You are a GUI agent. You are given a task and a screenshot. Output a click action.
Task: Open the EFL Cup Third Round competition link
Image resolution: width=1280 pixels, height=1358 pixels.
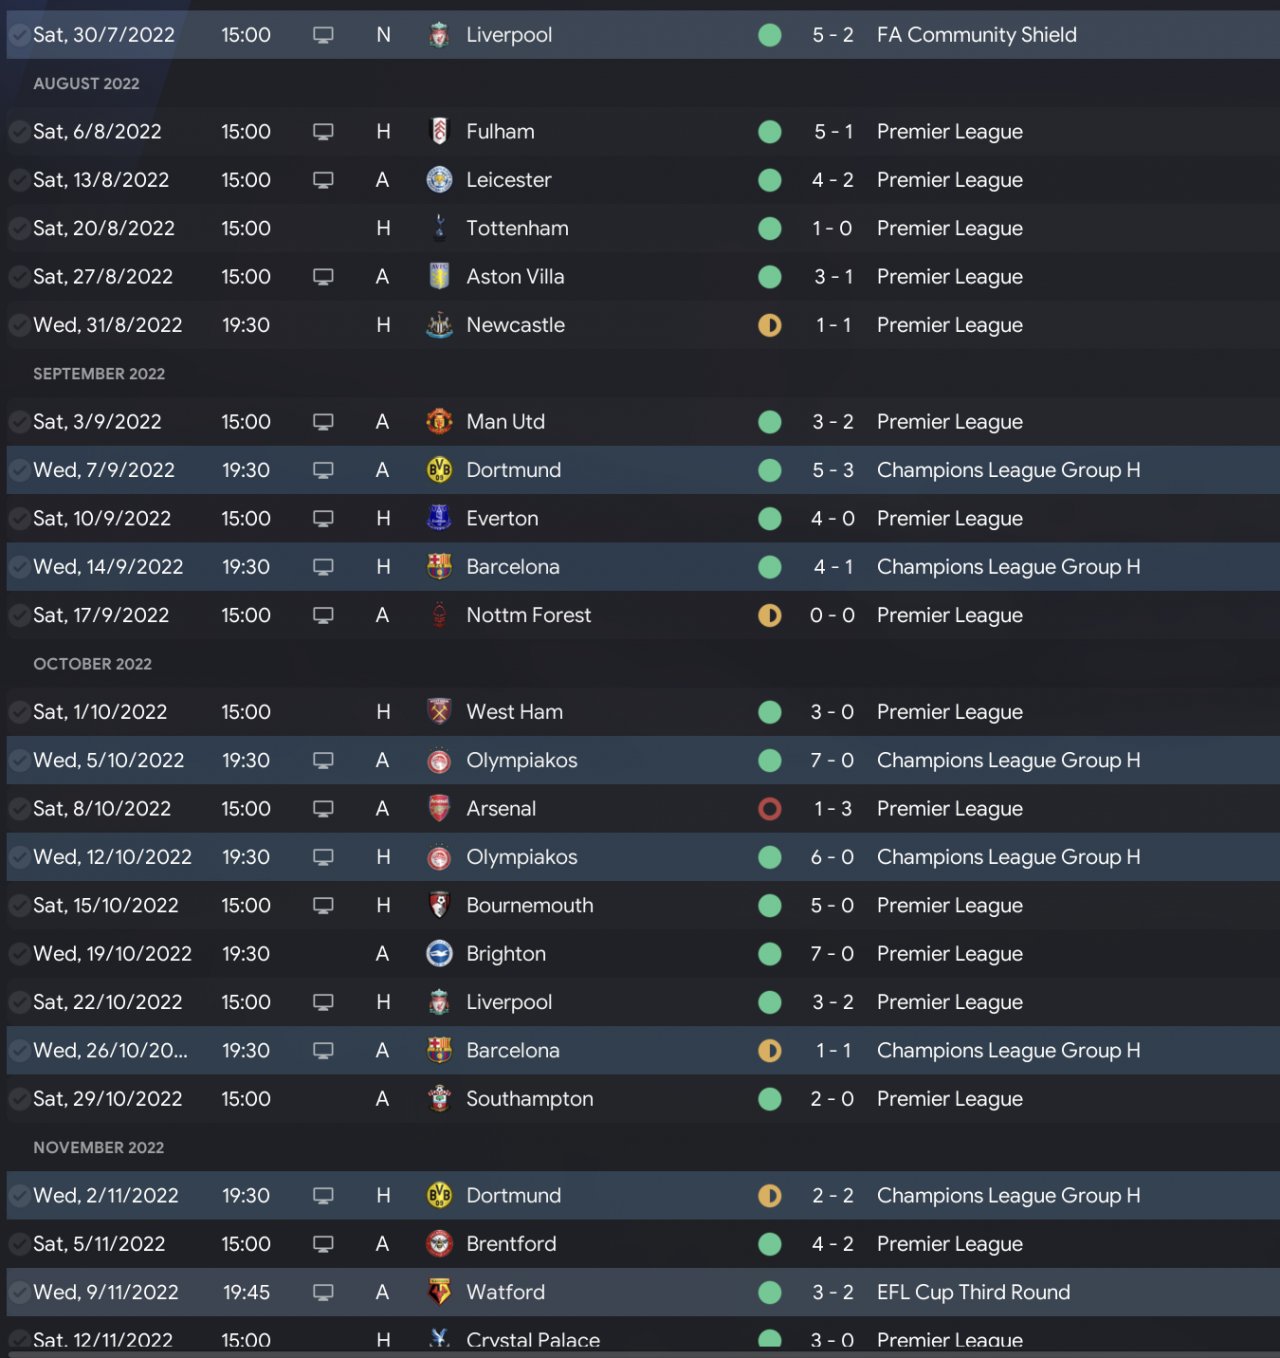click(x=973, y=1292)
